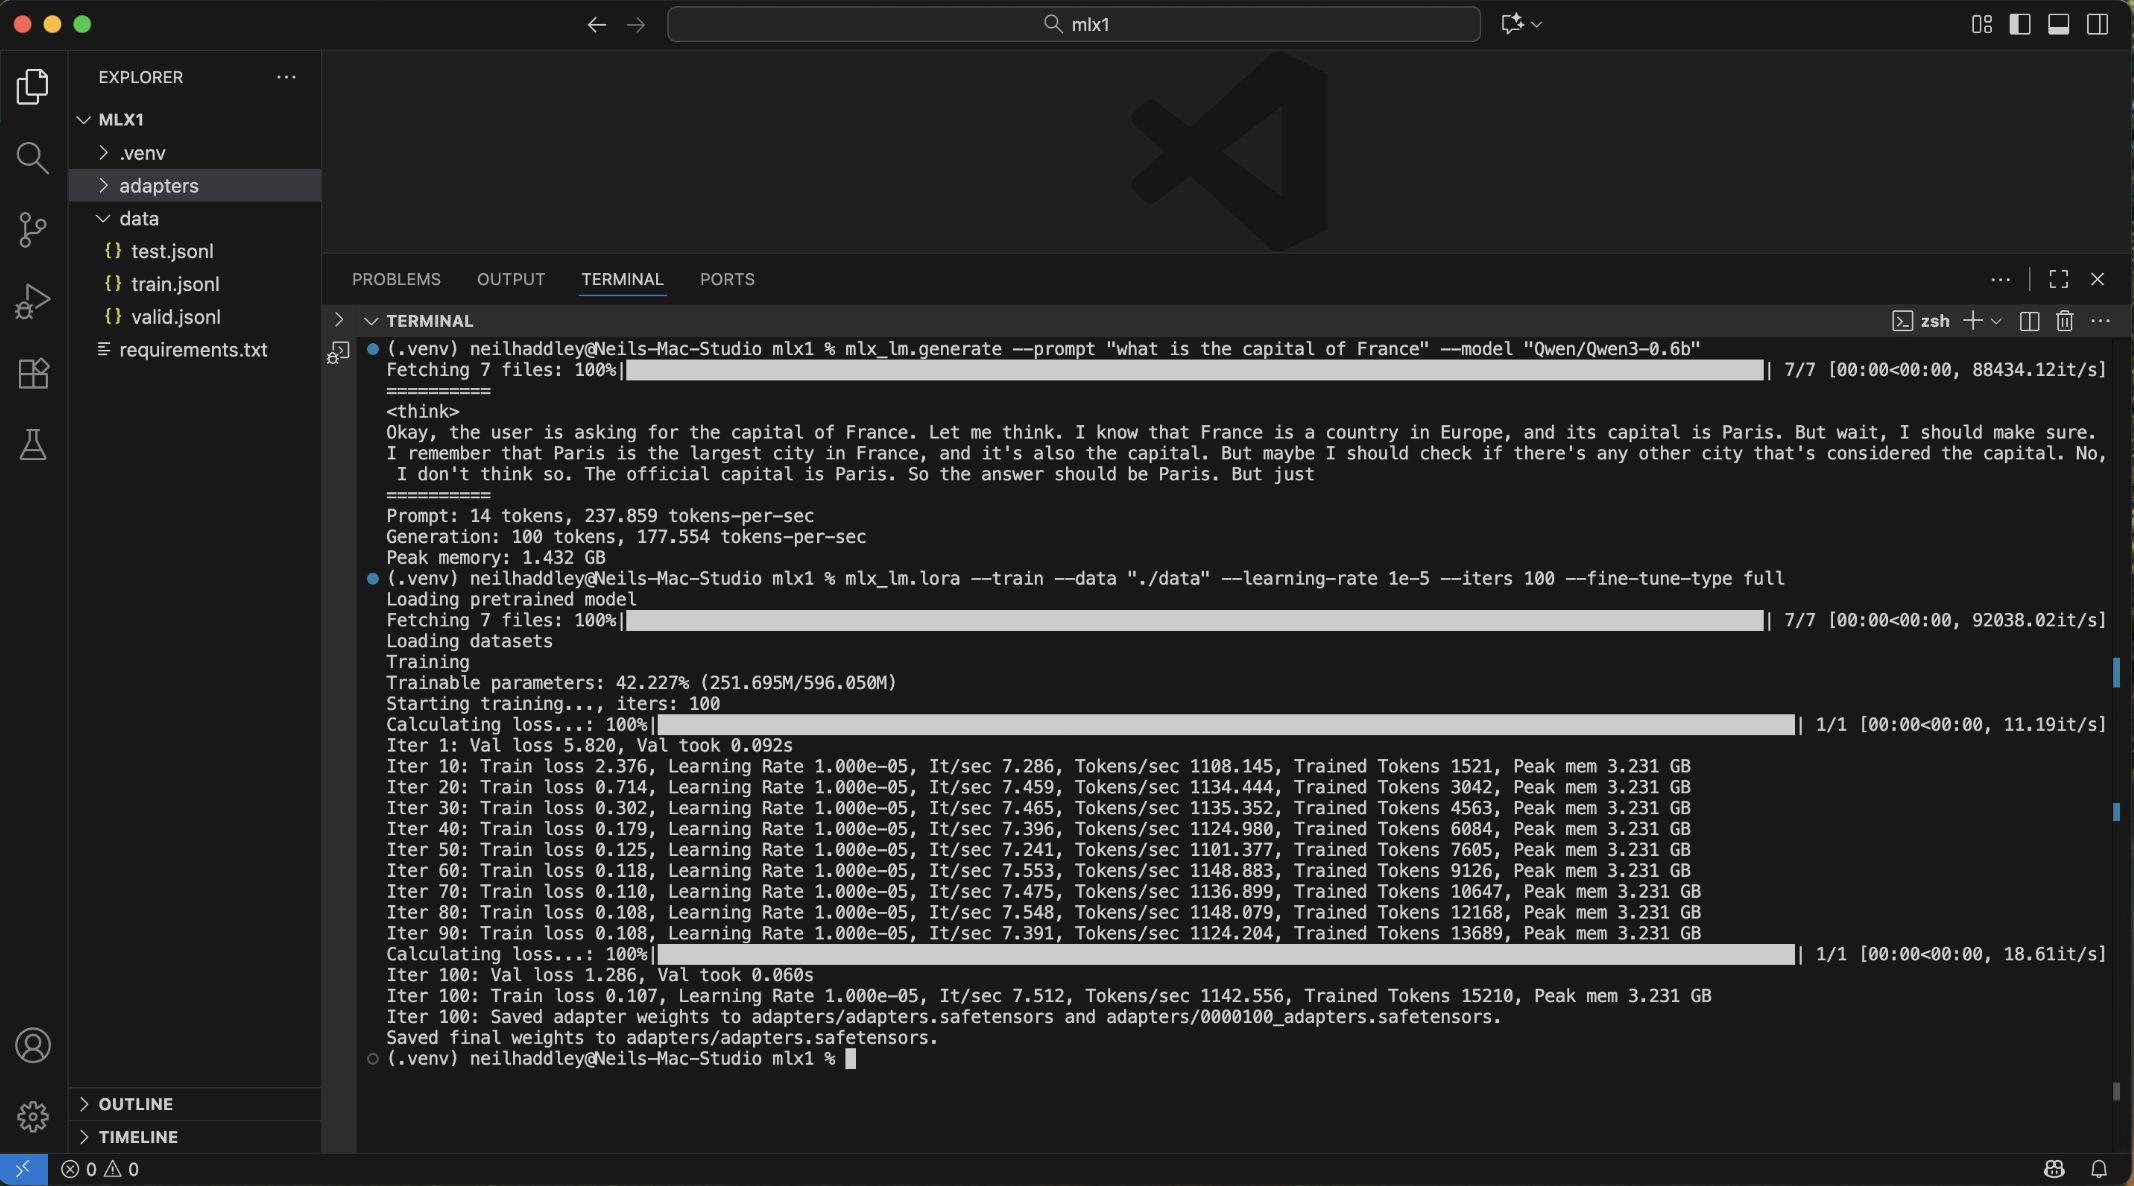Open Accounts from the activity bar
This screenshot has height=1186, width=2134.
point(33,1045)
